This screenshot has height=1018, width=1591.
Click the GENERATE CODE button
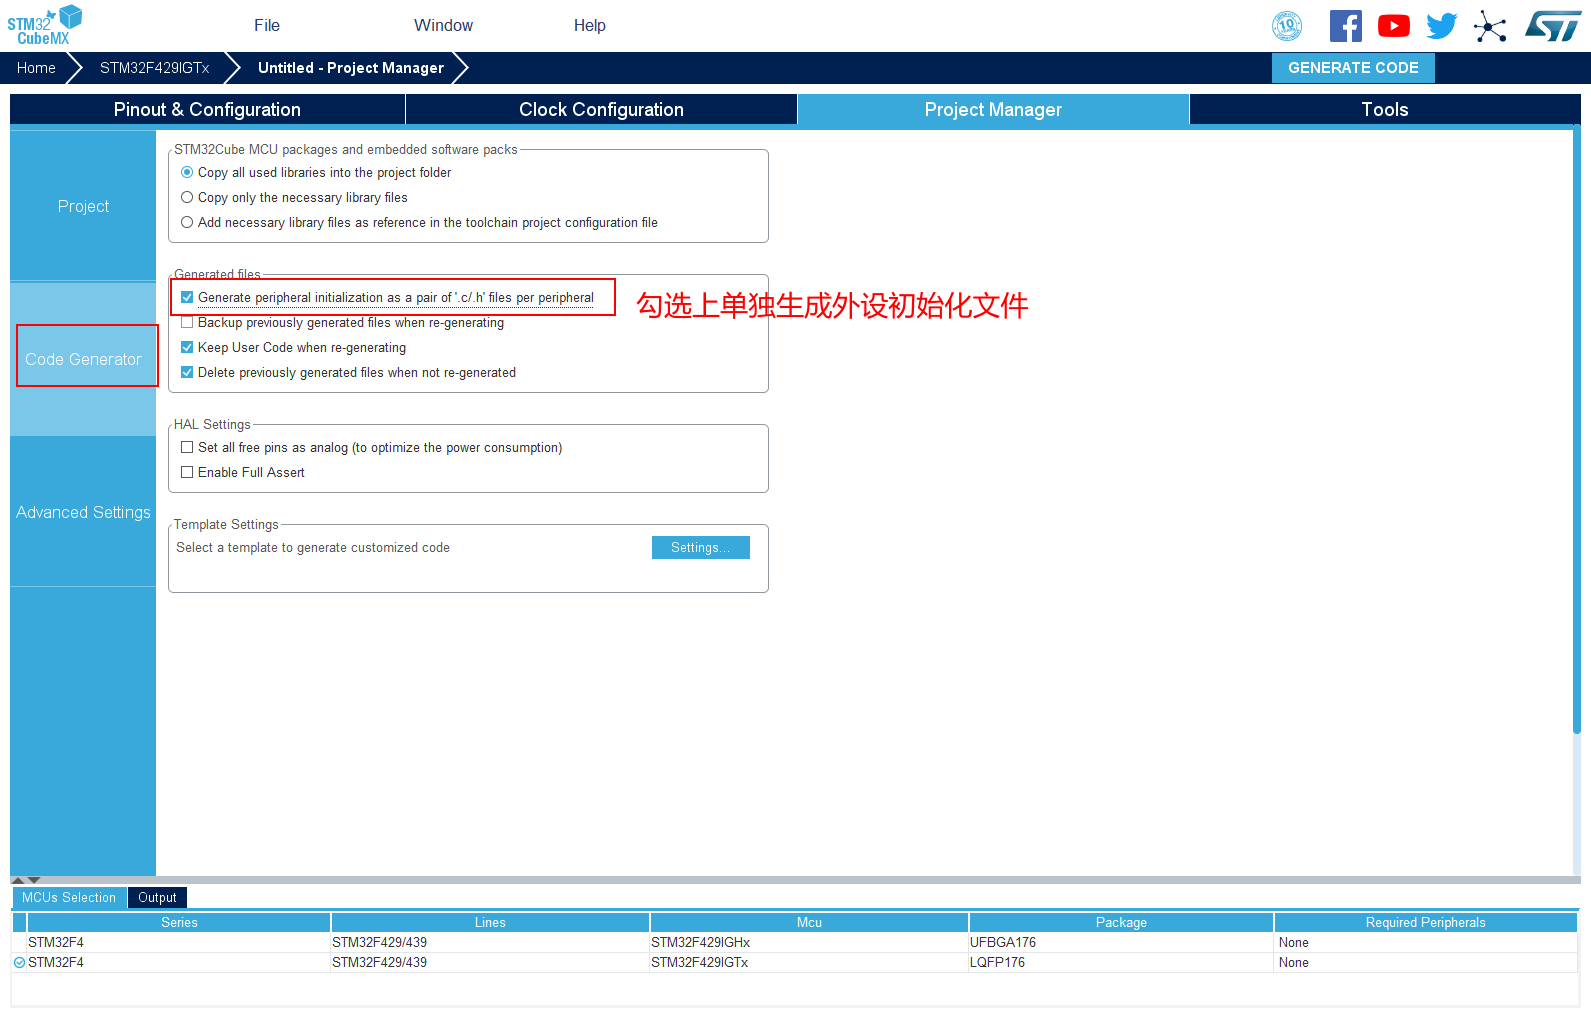[x=1353, y=68]
